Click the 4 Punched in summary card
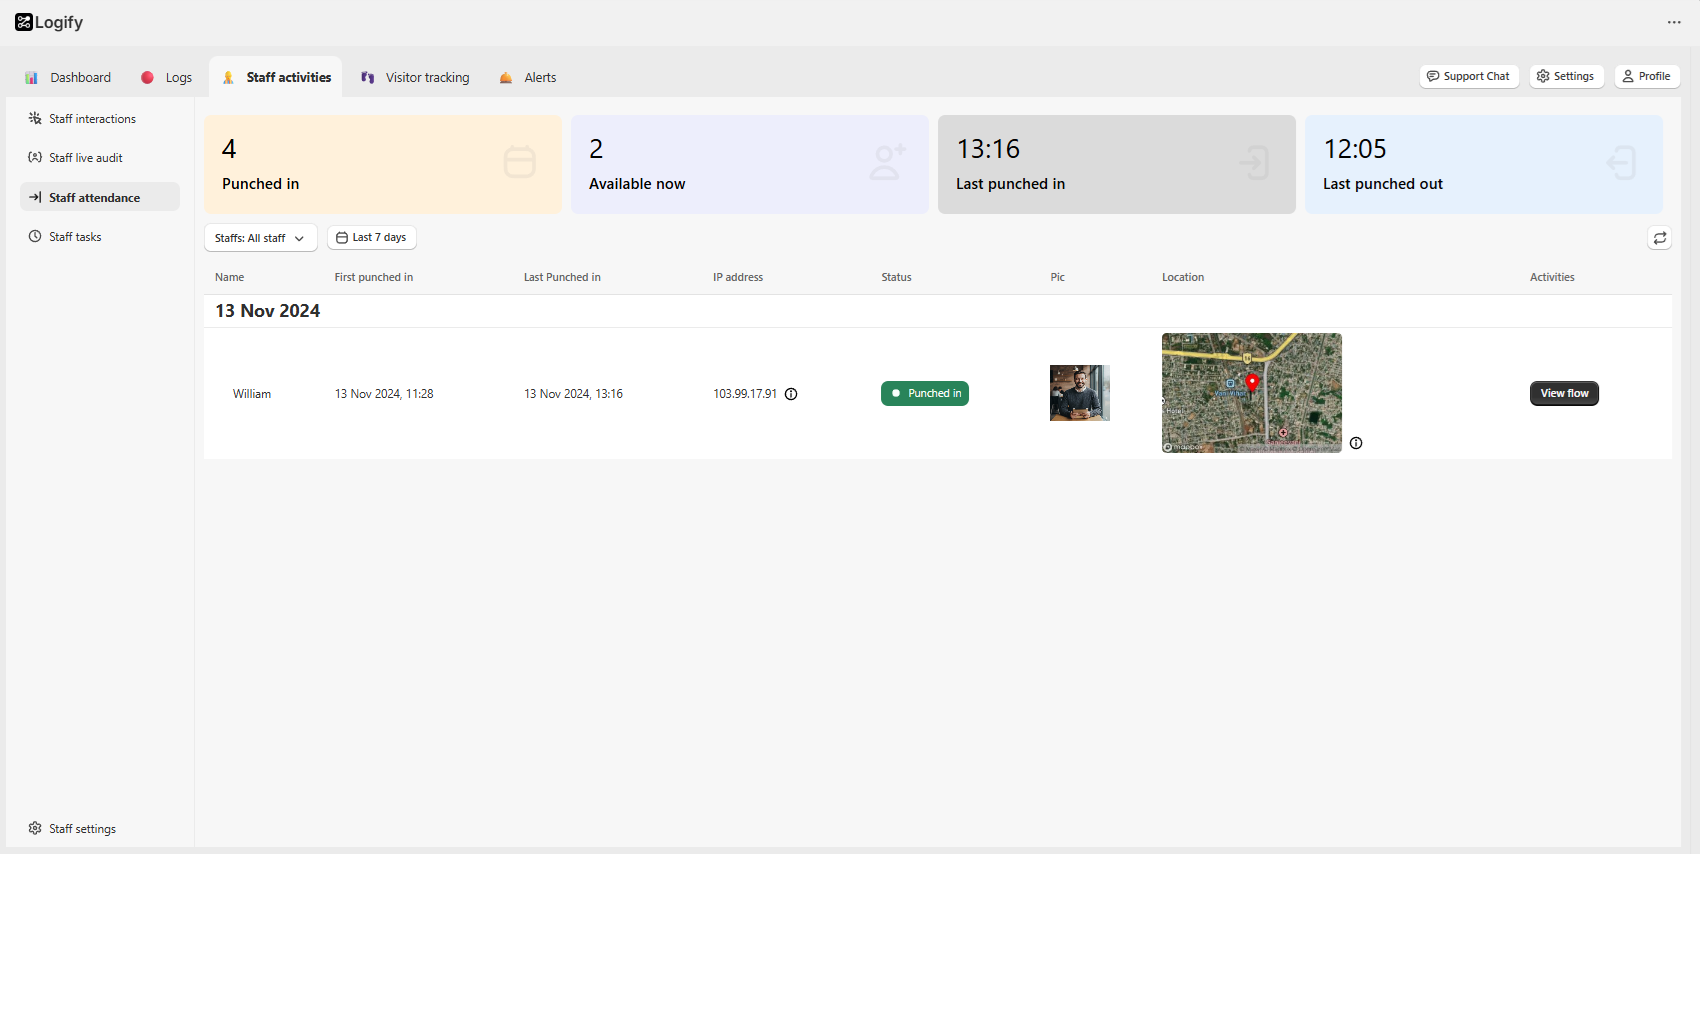 pos(383,164)
